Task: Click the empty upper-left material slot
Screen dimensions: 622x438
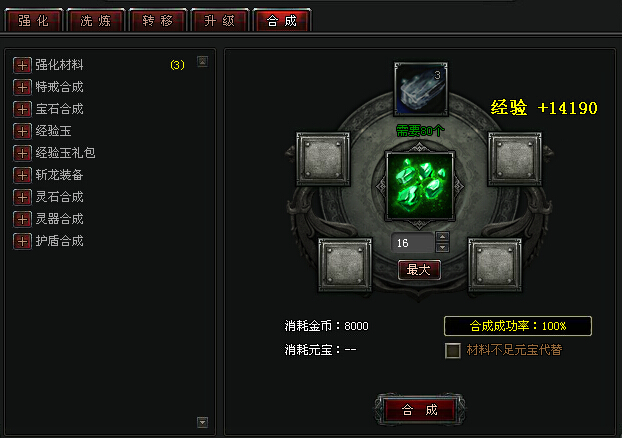Action: click(x=323, y=159)
